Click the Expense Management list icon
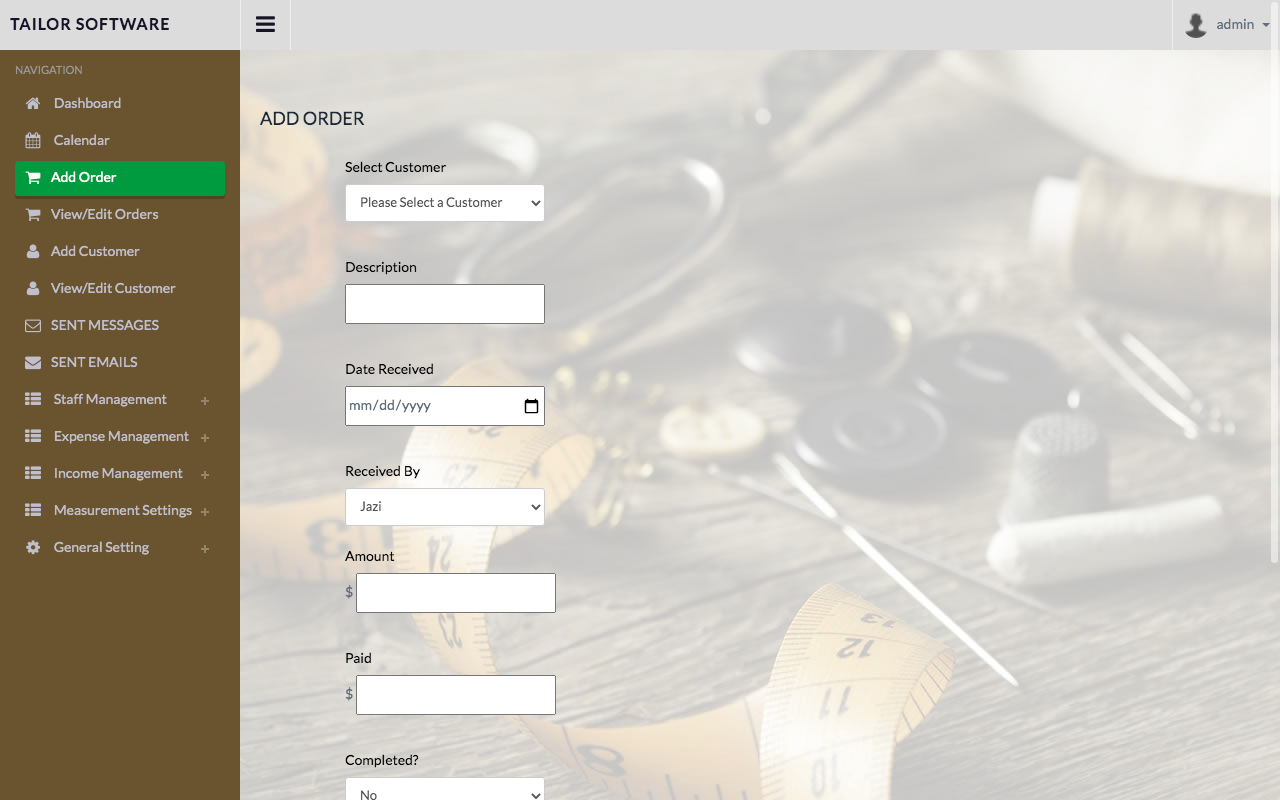The height and width of the screenshot is (800, 1280). (x=33, y=436)
